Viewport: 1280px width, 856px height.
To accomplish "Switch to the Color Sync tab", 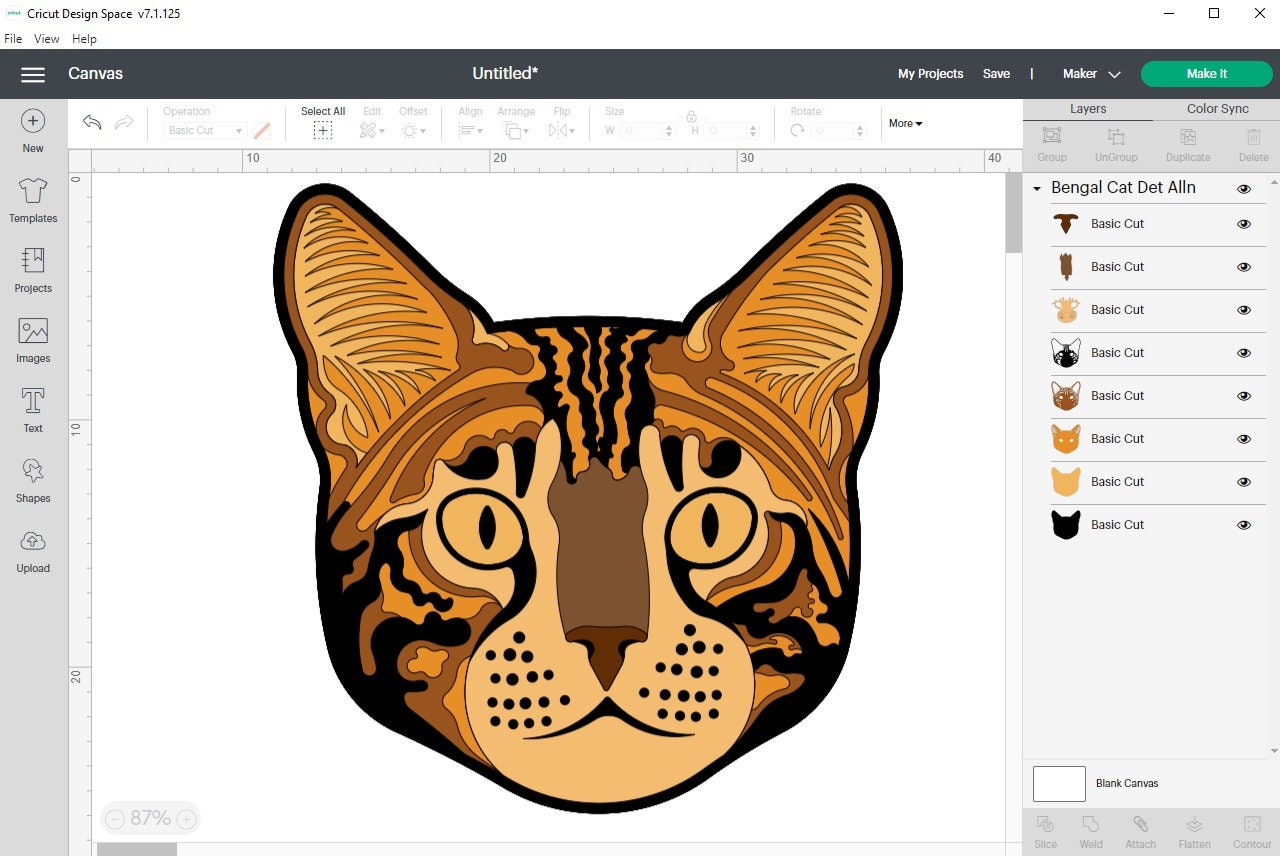I will click(x=1217, y=108).
